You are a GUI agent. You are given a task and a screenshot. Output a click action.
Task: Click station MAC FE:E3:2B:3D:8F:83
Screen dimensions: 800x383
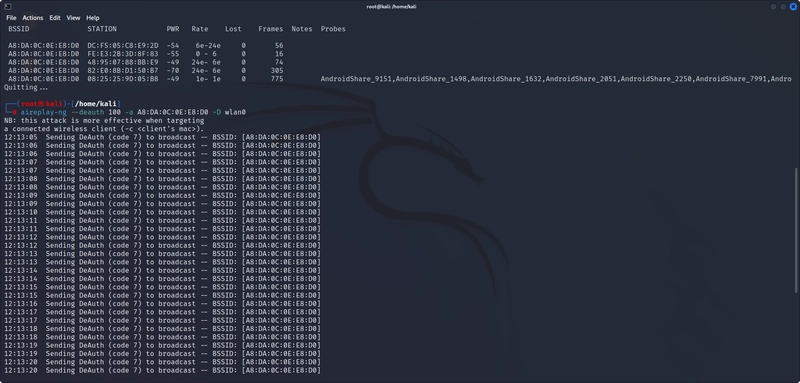123,54
